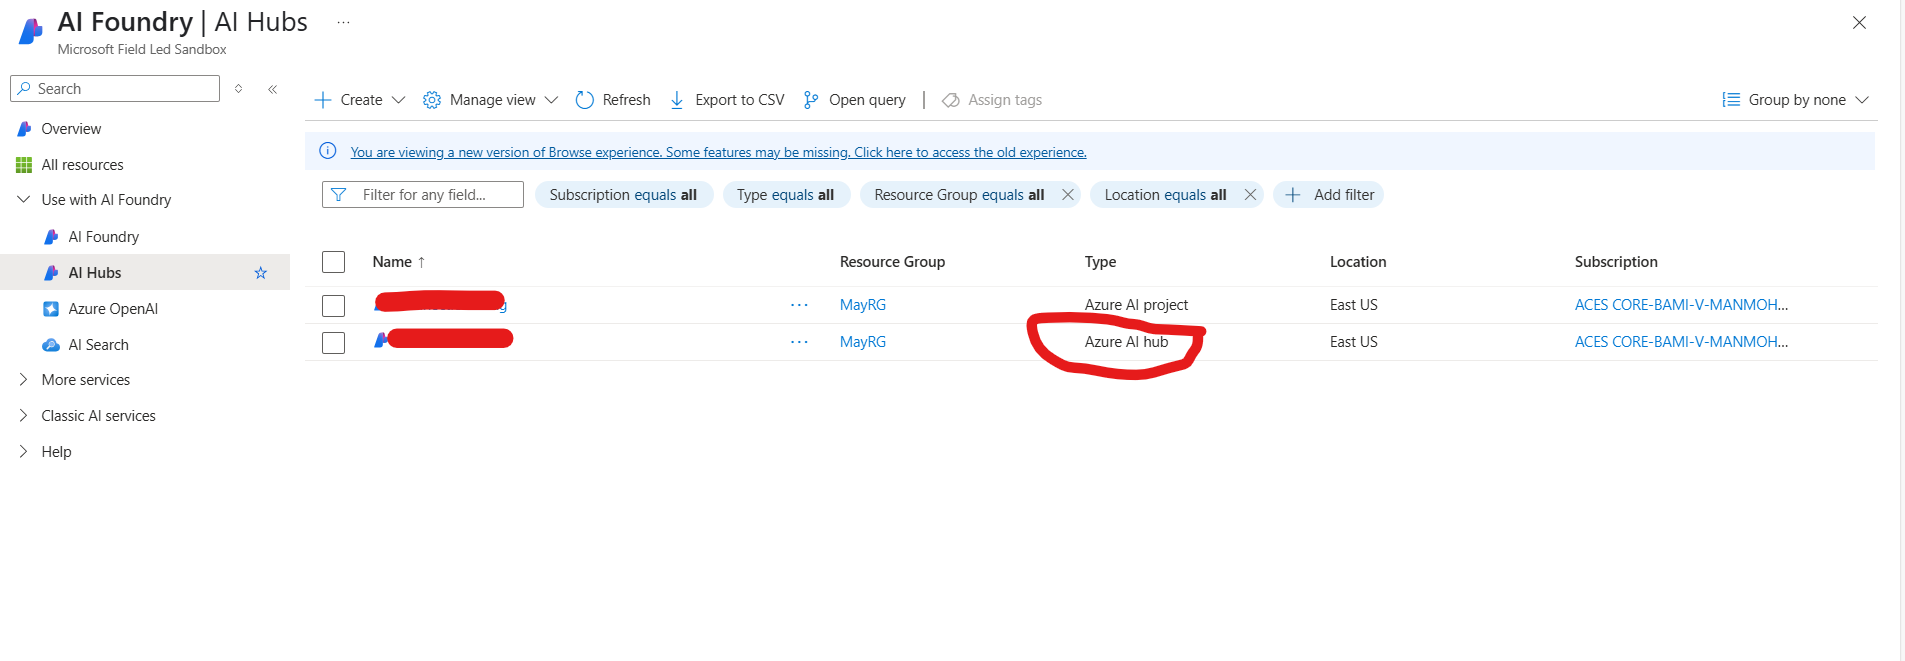Open All resources in the sidebar
The height and width of the screenshot is (661, 1905).
tap(82, 165)
